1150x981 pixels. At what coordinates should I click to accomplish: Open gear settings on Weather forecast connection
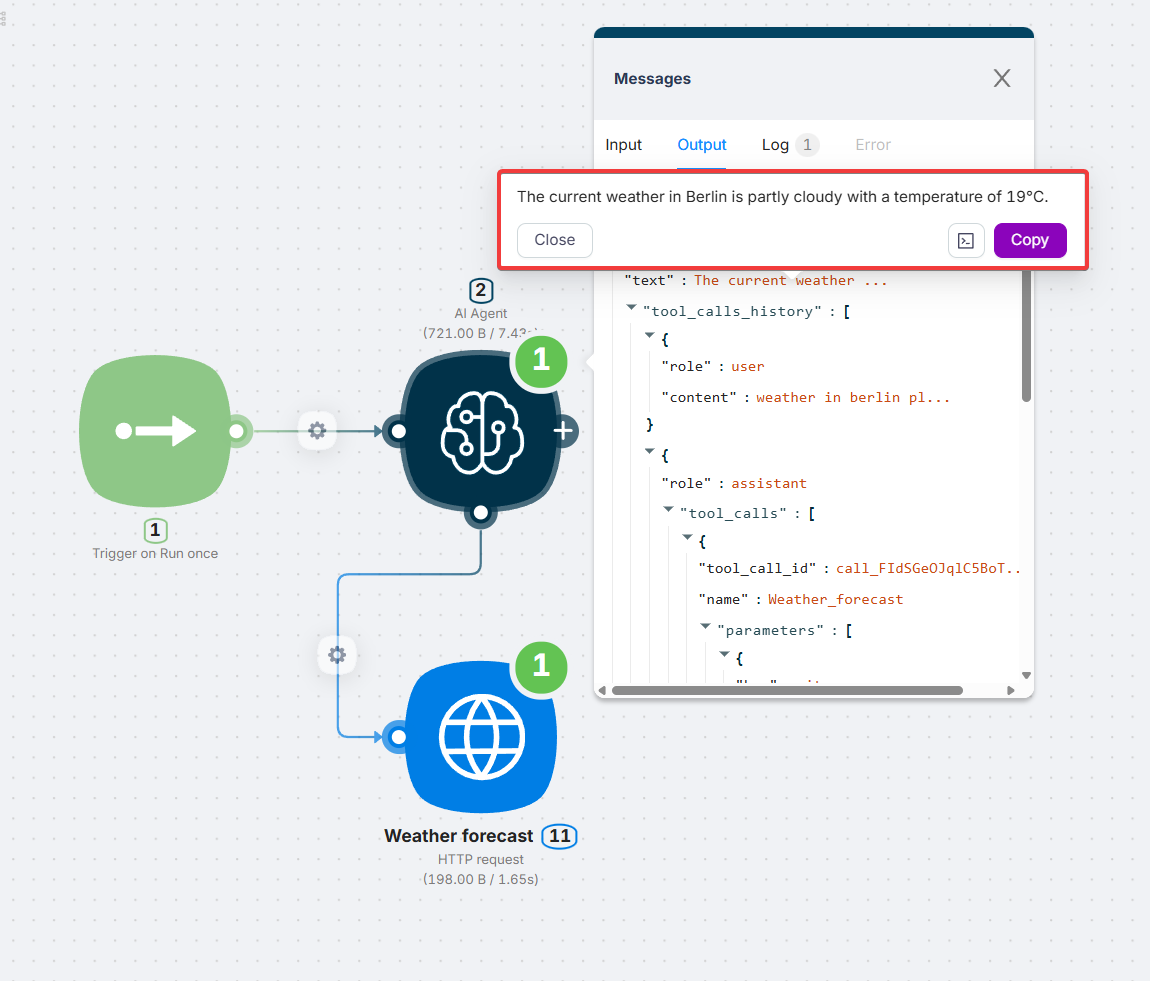[x=337, y=655]
